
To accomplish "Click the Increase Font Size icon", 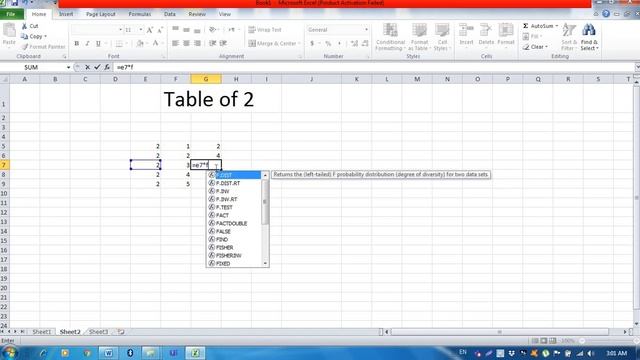I will pos(150,30).
